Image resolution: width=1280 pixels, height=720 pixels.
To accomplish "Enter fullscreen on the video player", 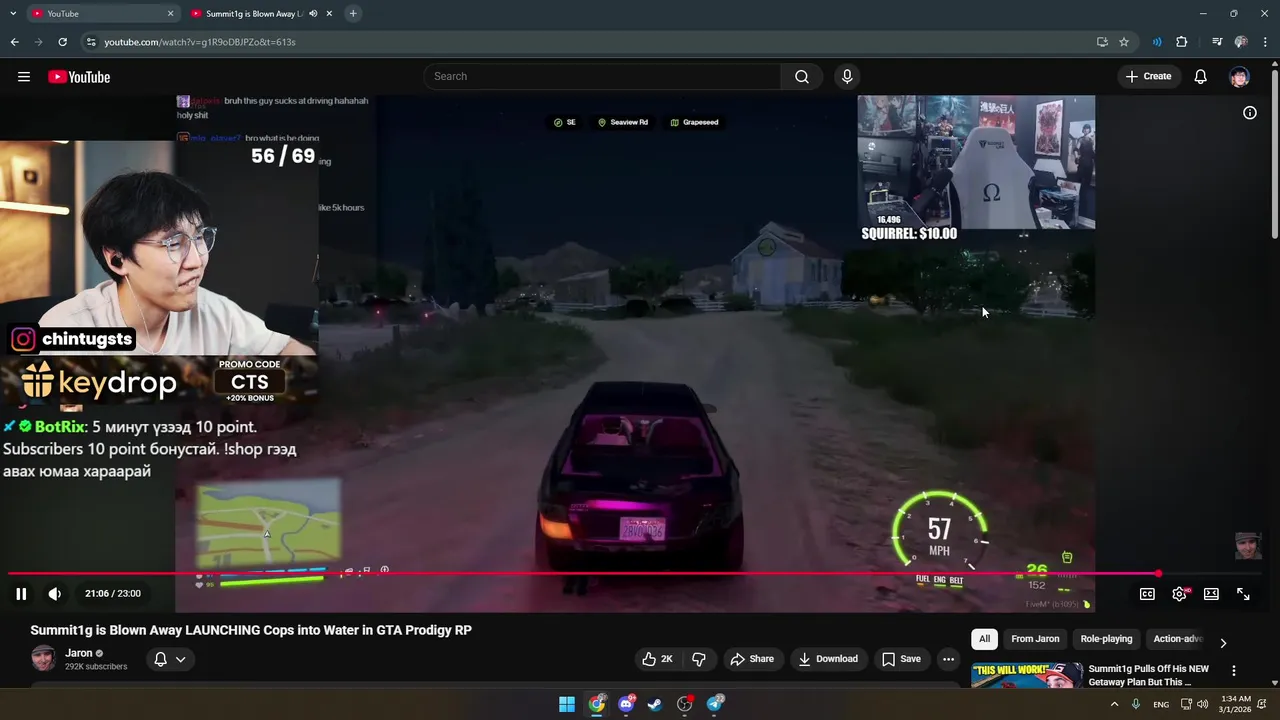I will coord(1243,594).
